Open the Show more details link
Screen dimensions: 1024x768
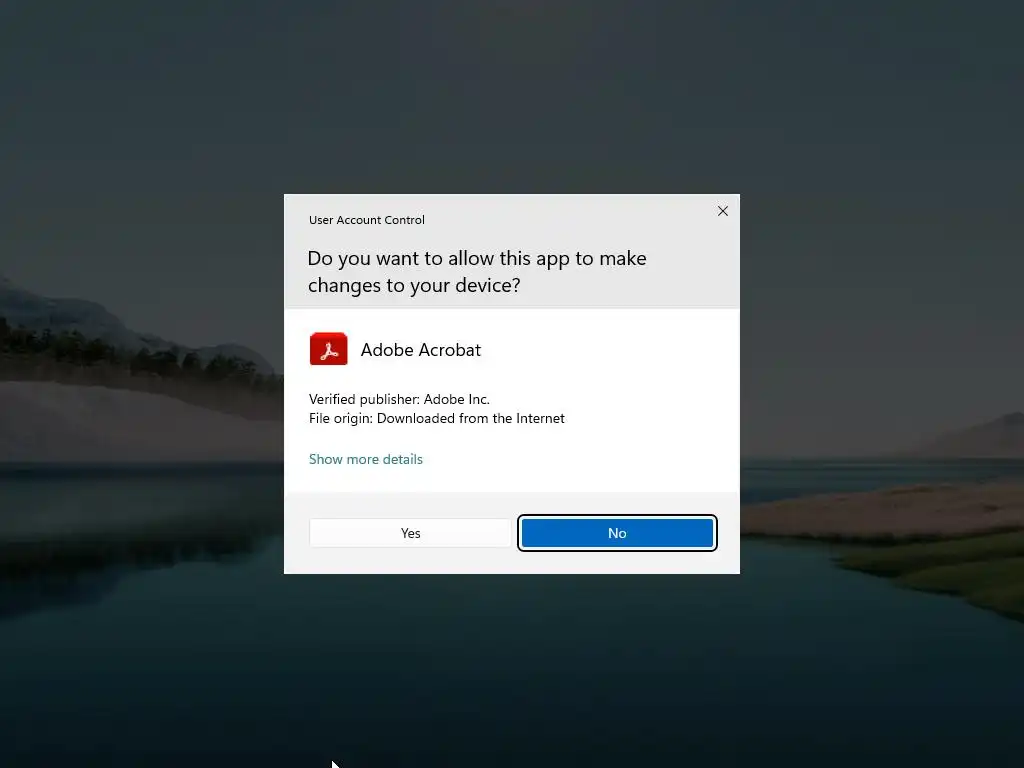click(366, 459)
